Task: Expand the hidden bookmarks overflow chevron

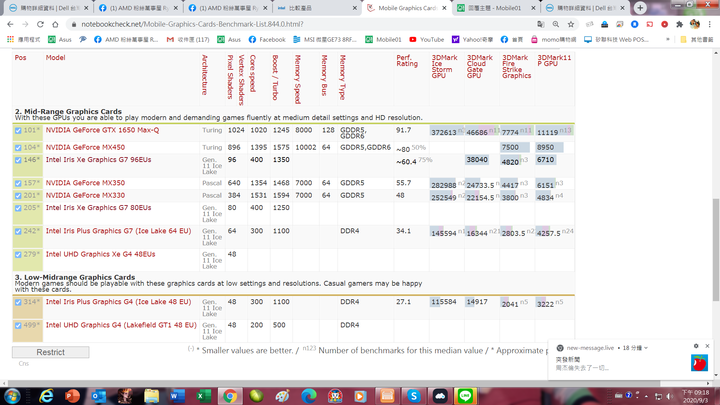Action: point(668,39)
